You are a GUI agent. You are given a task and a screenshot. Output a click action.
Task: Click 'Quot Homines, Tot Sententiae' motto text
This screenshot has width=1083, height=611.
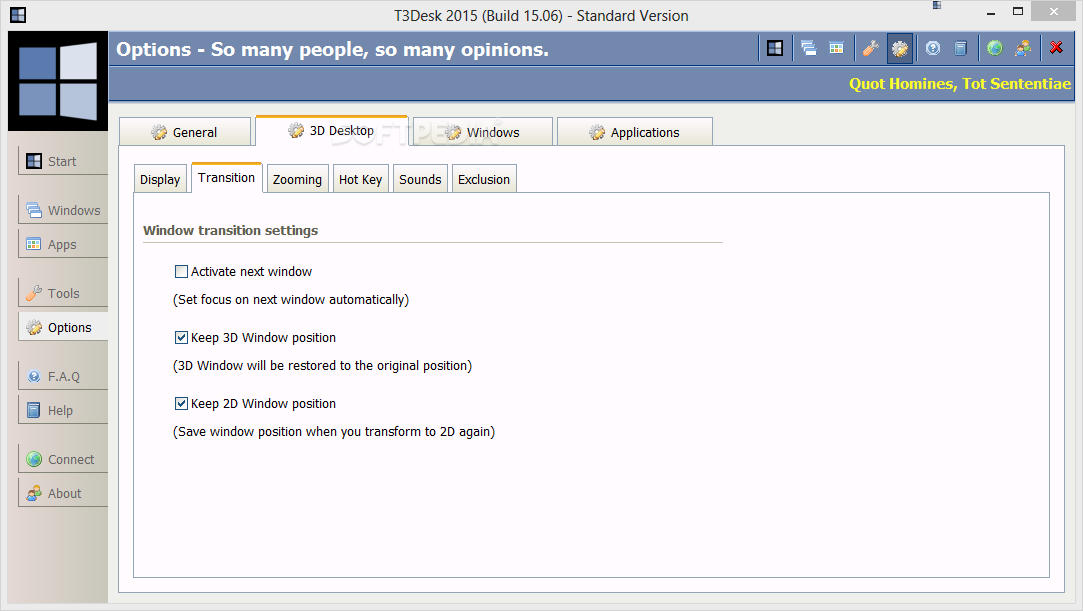click(x=959, y=84)
